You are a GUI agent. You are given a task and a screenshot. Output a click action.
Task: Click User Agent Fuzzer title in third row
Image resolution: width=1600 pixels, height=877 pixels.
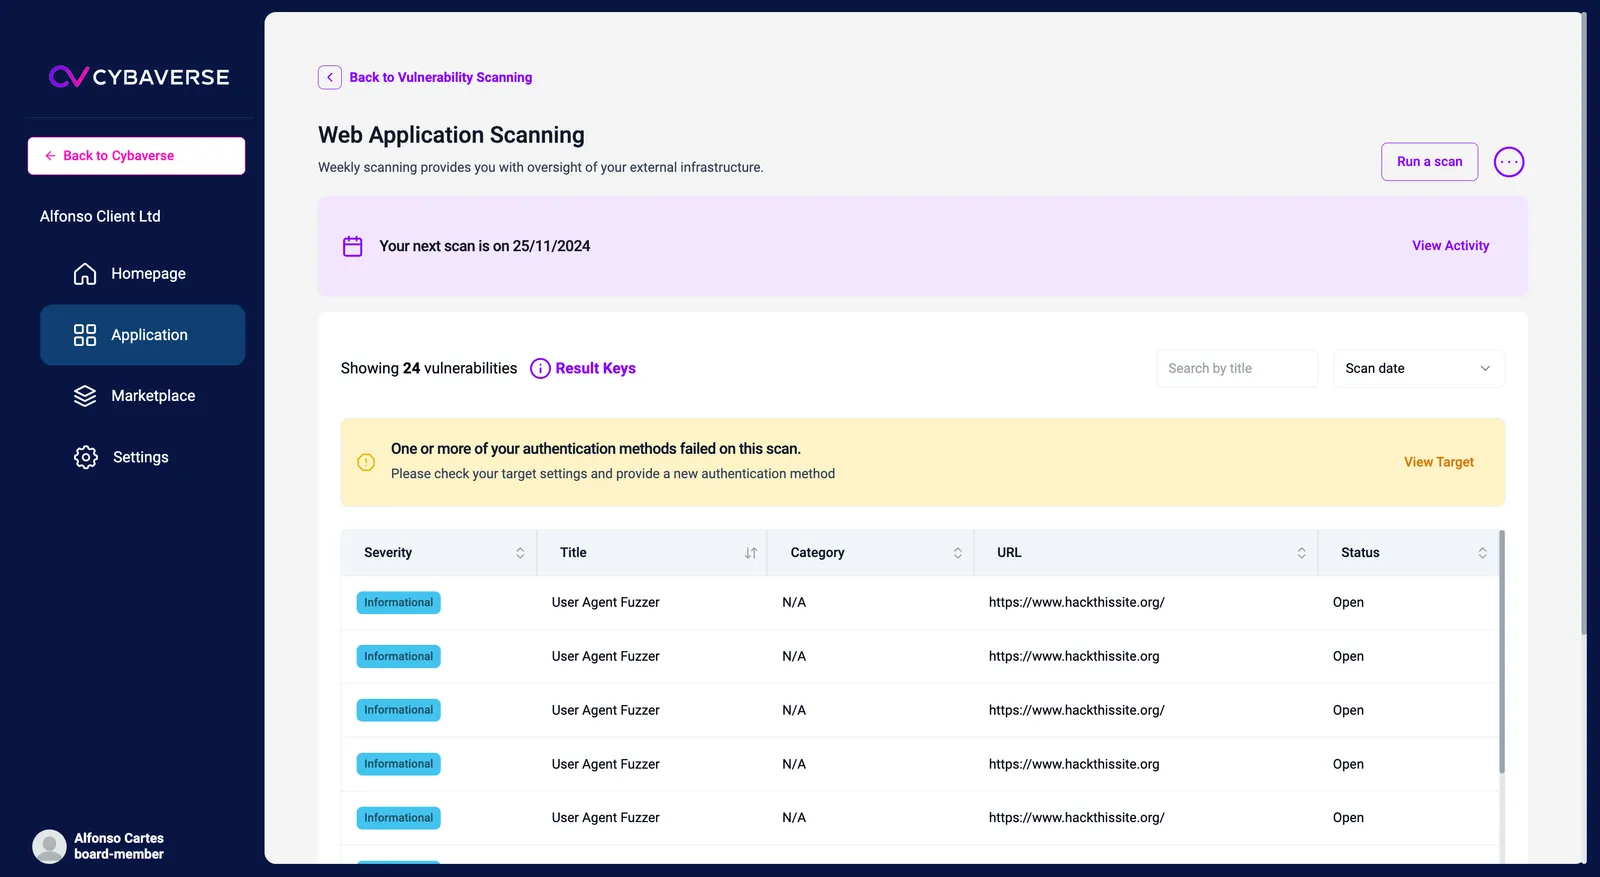605,710
